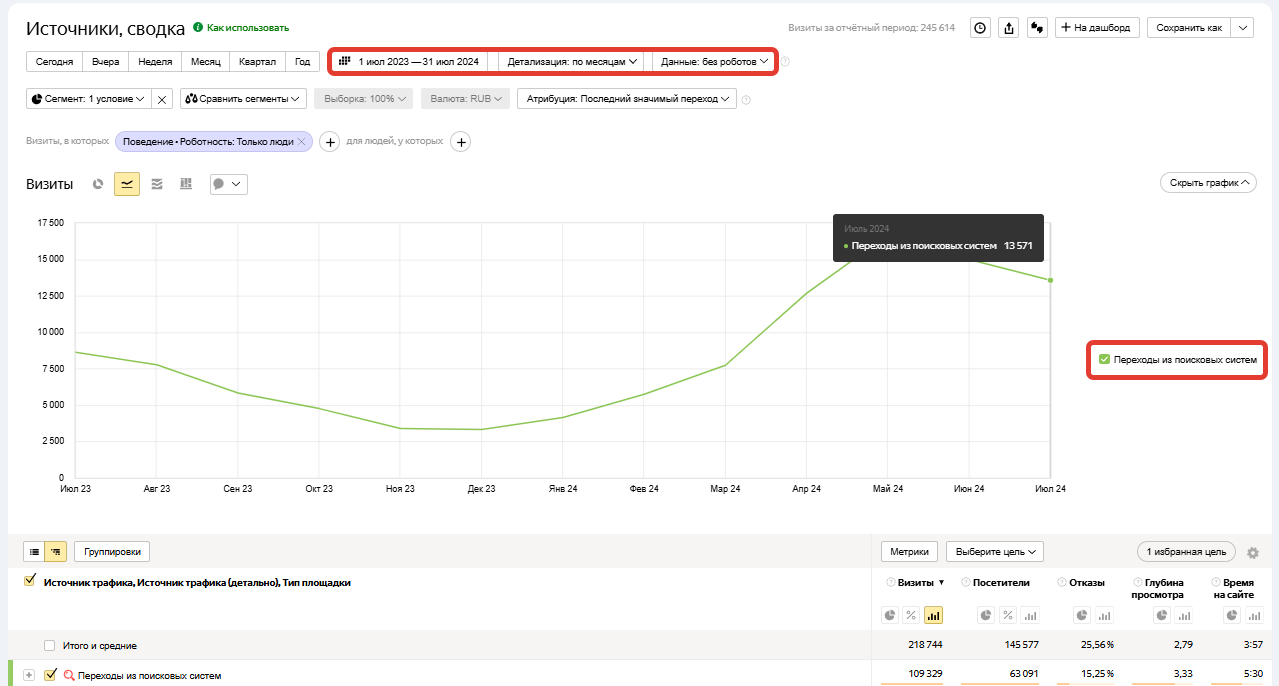
Task: Uncheck Переходы из поисковых систем in legend
Action: tap(1104, 359)
